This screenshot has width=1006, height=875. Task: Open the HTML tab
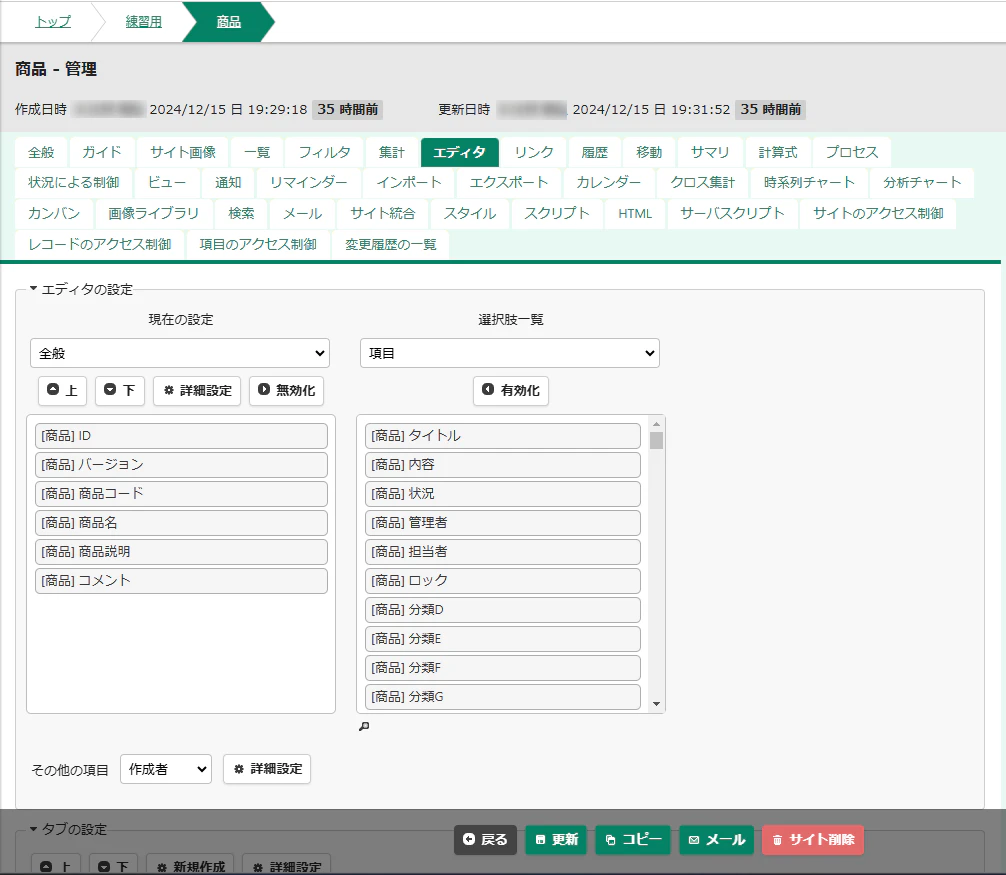click(x=635, y=214)
